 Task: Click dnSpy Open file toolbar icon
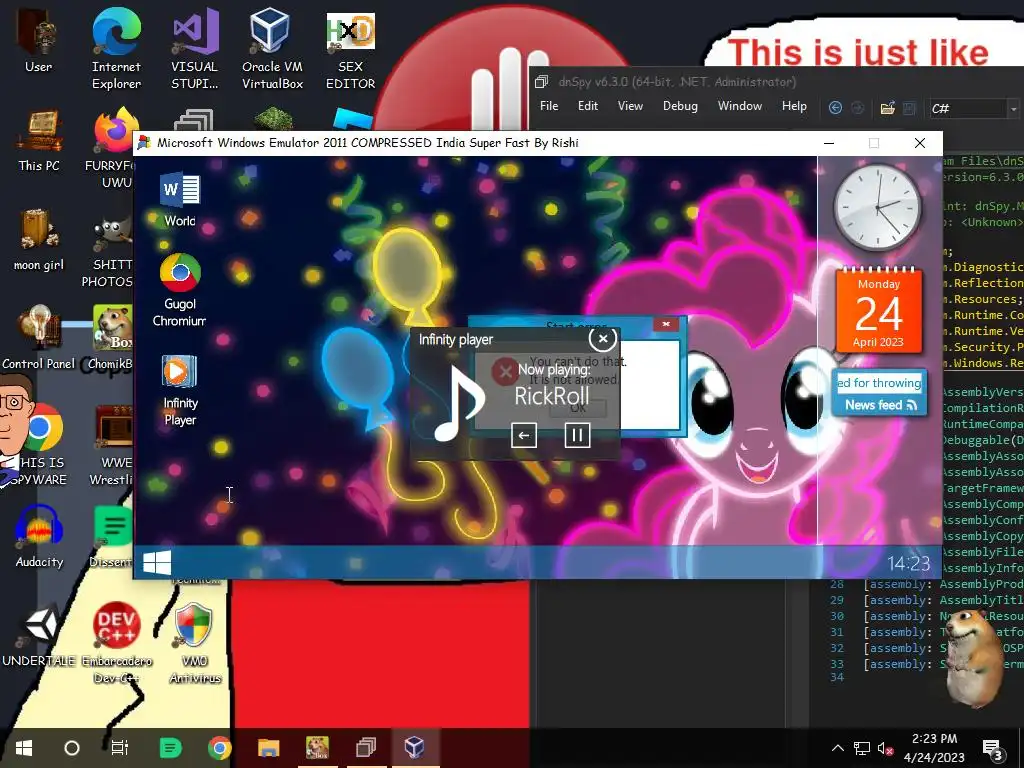(x=888, y=108)
